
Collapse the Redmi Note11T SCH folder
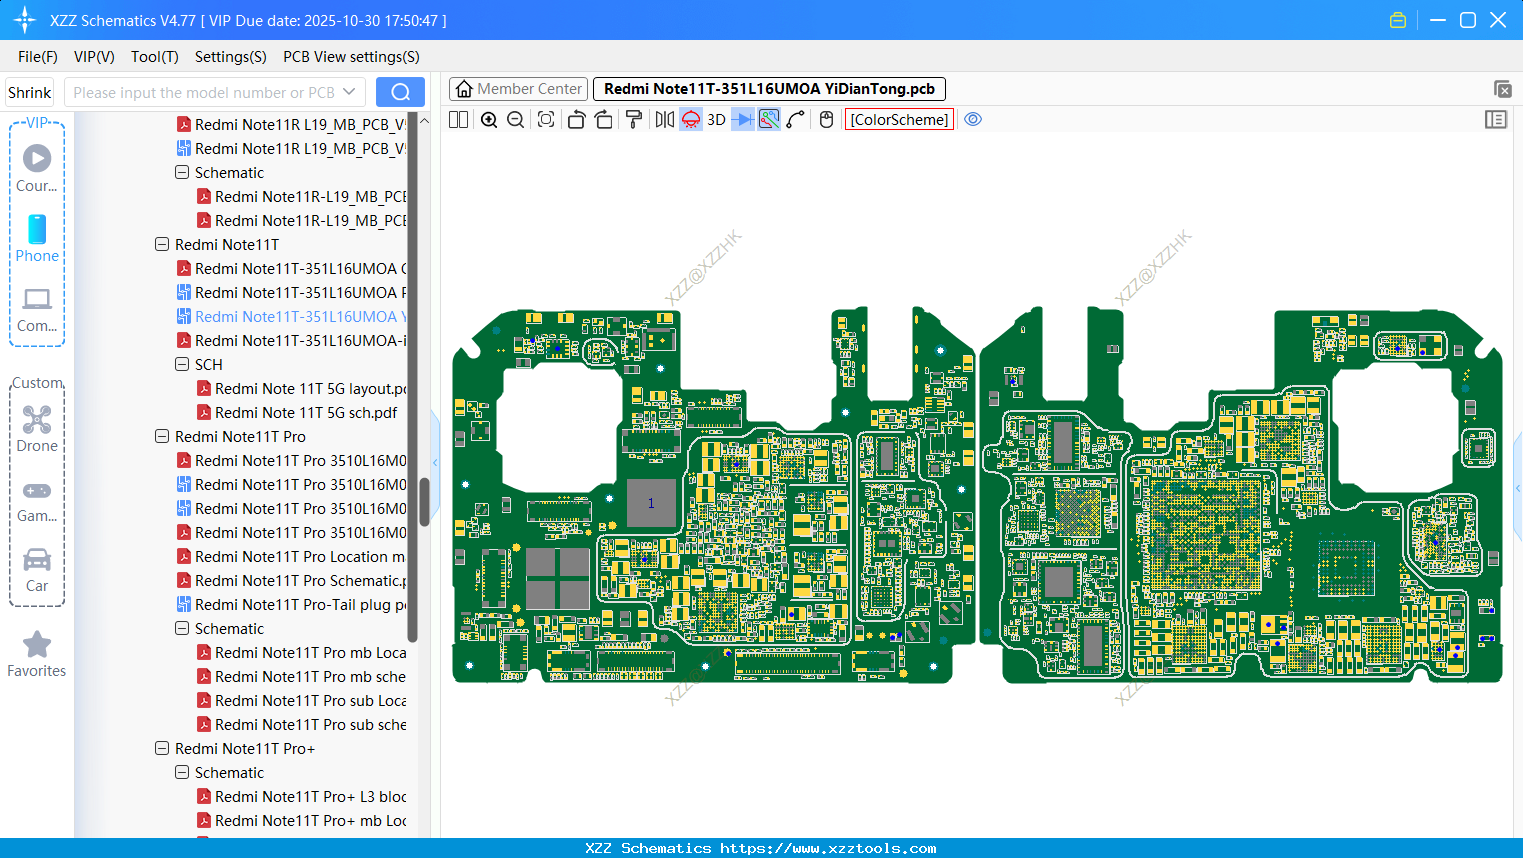182,364
